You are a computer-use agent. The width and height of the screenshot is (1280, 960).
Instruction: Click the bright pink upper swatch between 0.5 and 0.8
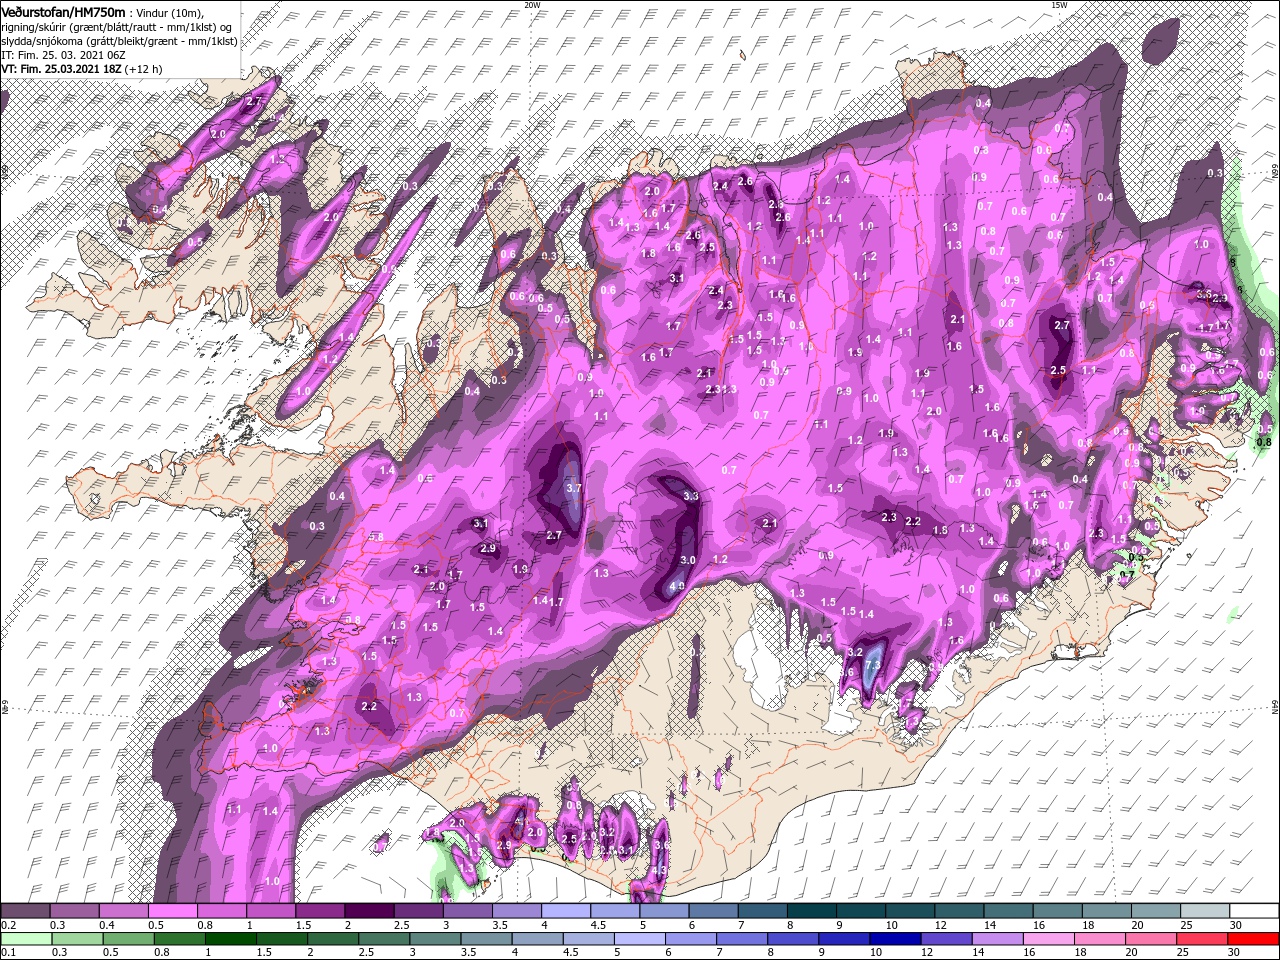(x=172, y=911)
